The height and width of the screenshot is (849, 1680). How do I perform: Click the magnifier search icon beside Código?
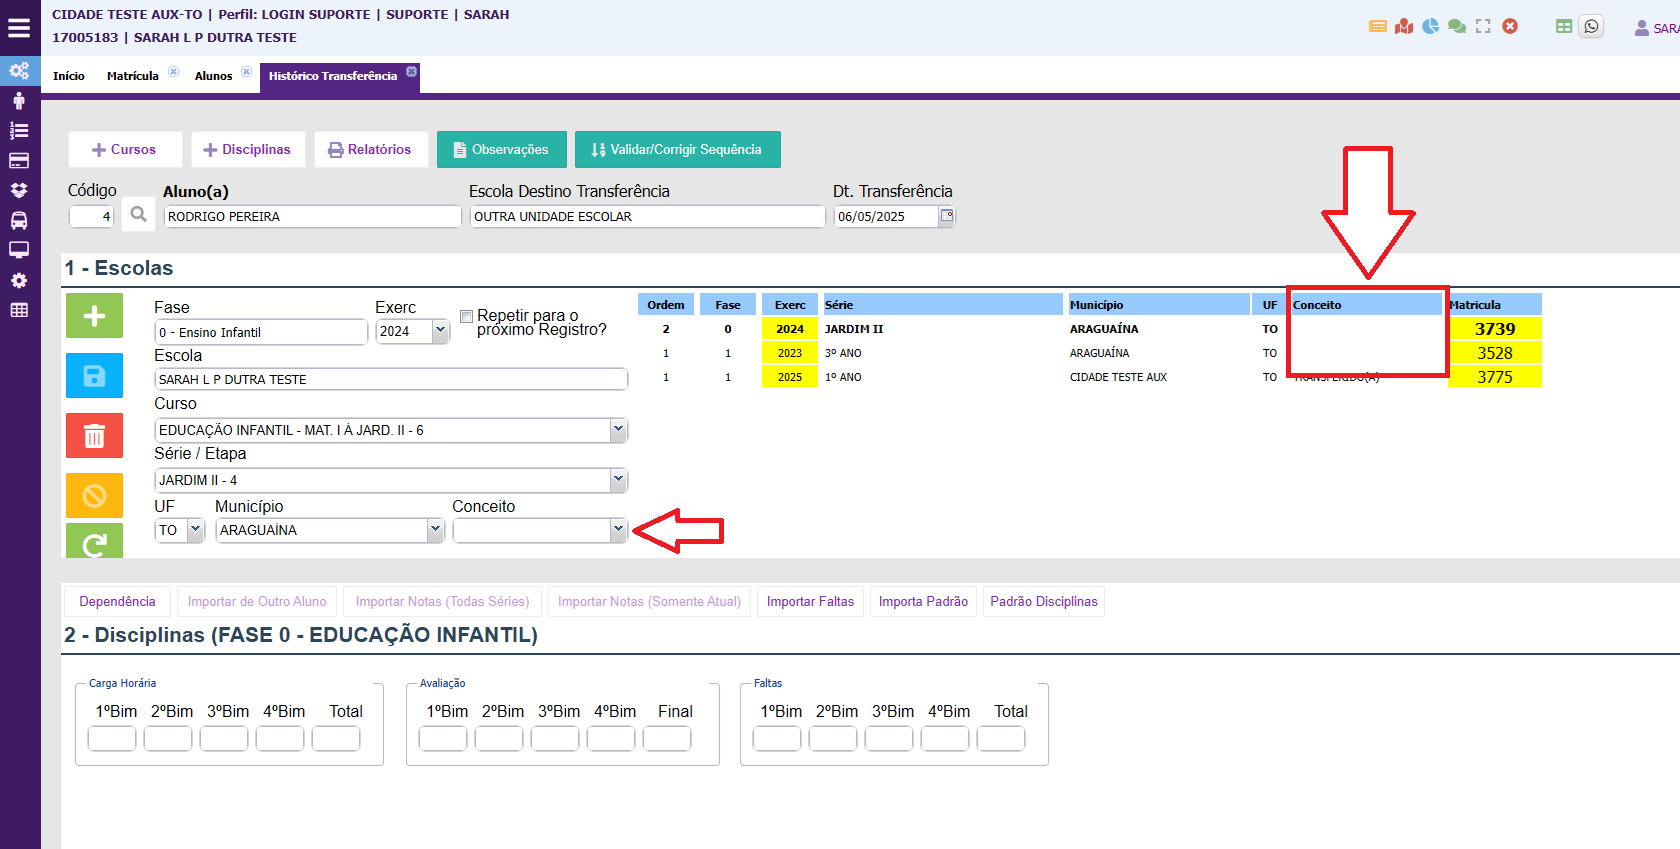(x=138, y=215)
